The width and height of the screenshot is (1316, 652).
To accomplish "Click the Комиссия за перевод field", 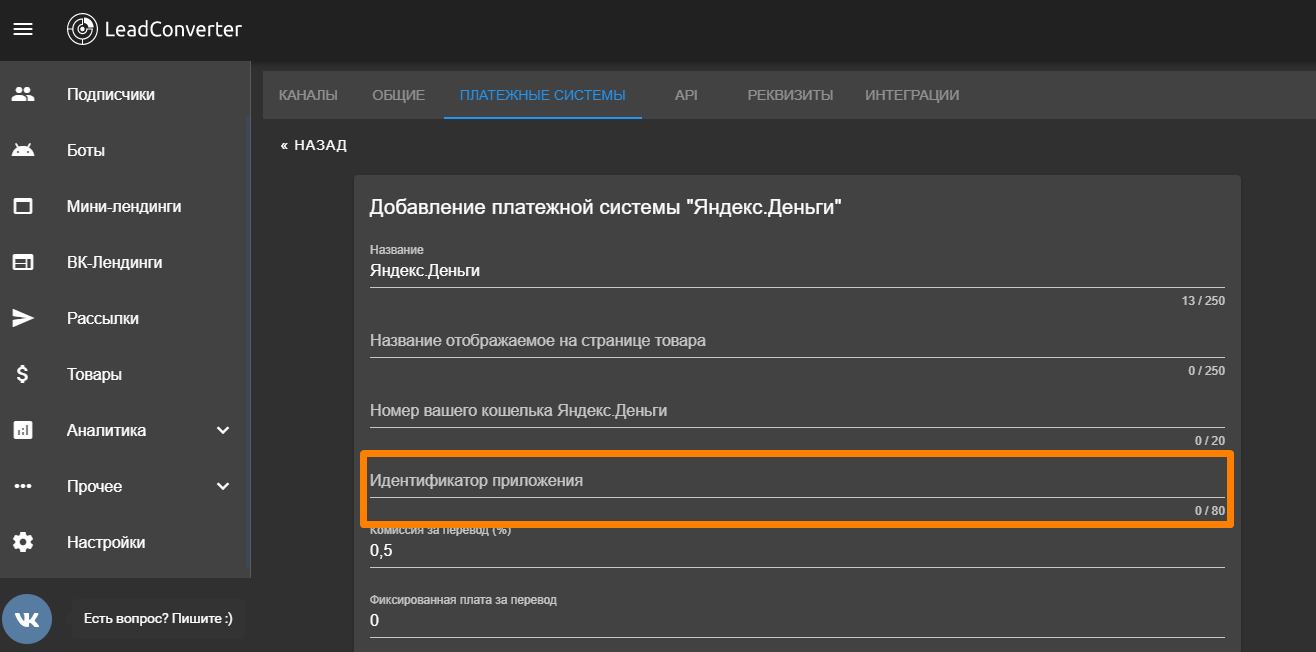I will pos(796,551).
